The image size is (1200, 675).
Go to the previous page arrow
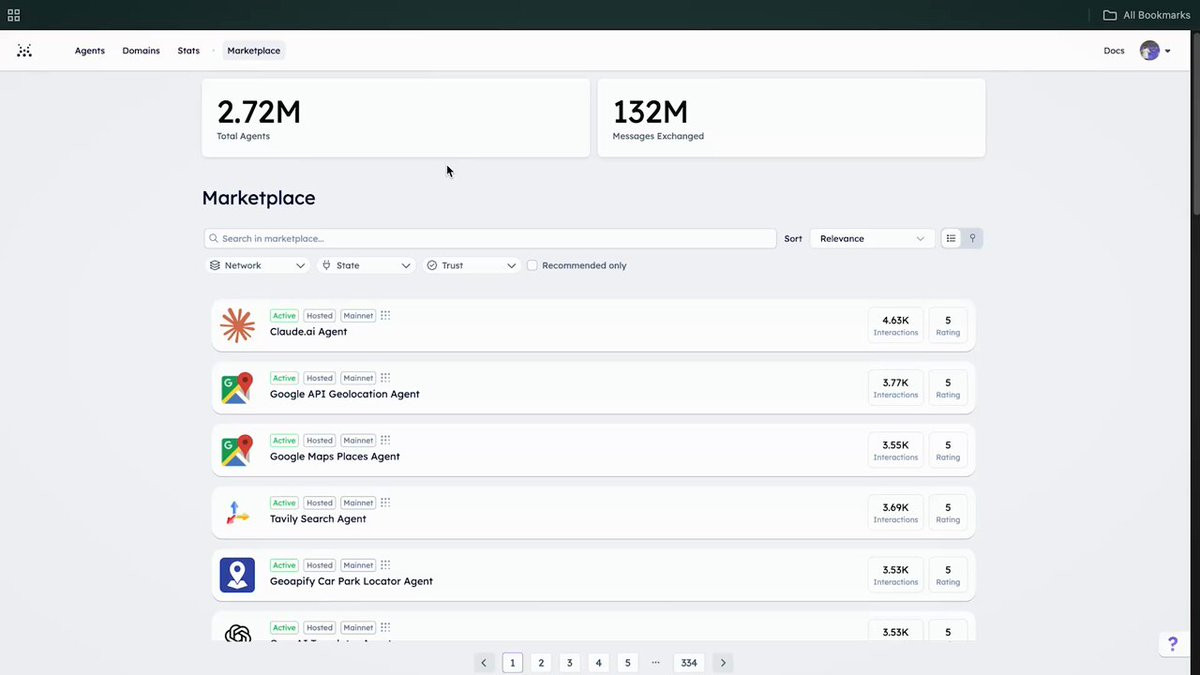pyautogui.click(x=484, y=662)
